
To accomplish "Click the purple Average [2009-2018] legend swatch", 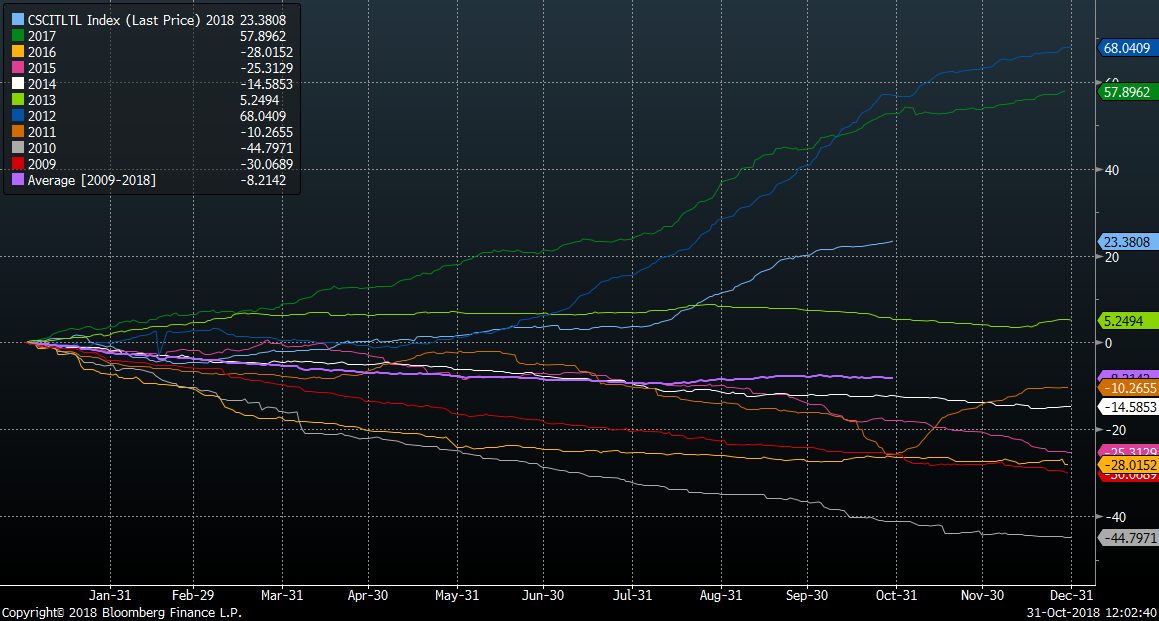I will (x=15, y=180).
